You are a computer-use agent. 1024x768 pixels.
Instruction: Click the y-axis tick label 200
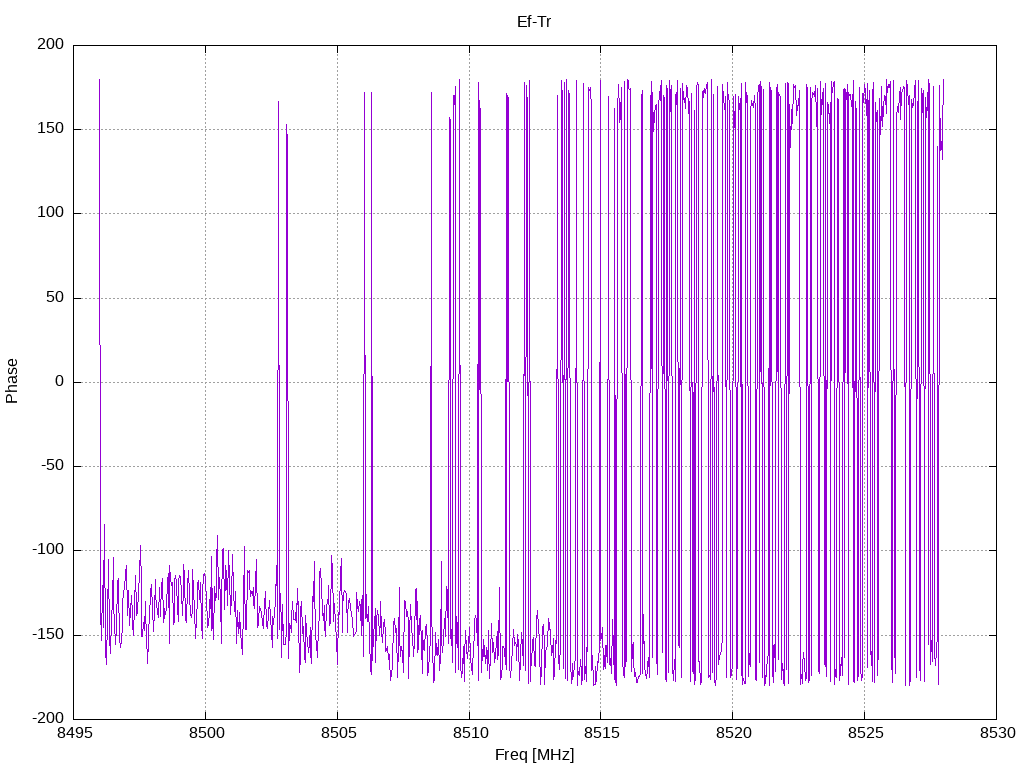pyautogui.click(x=51, y=44)
